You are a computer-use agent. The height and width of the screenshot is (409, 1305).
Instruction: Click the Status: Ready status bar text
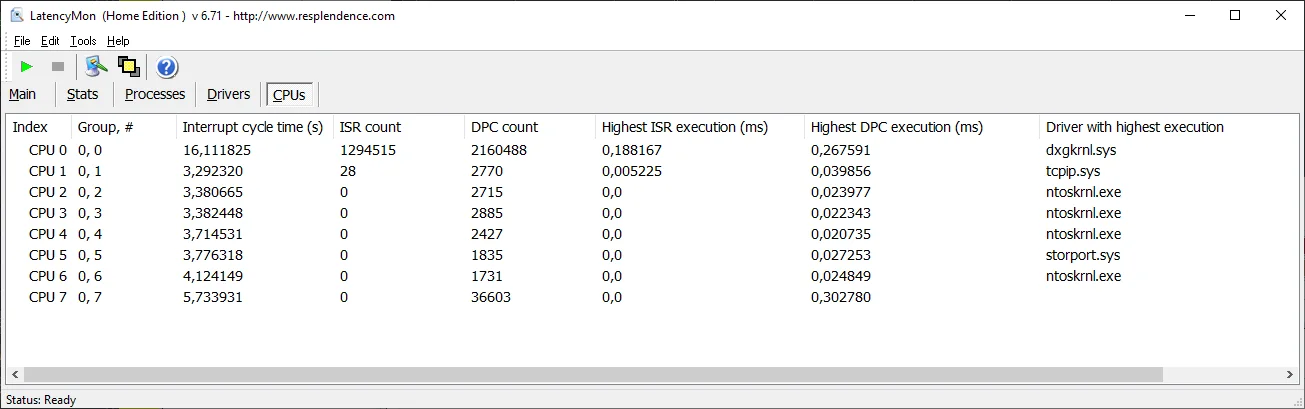(40, 400)
